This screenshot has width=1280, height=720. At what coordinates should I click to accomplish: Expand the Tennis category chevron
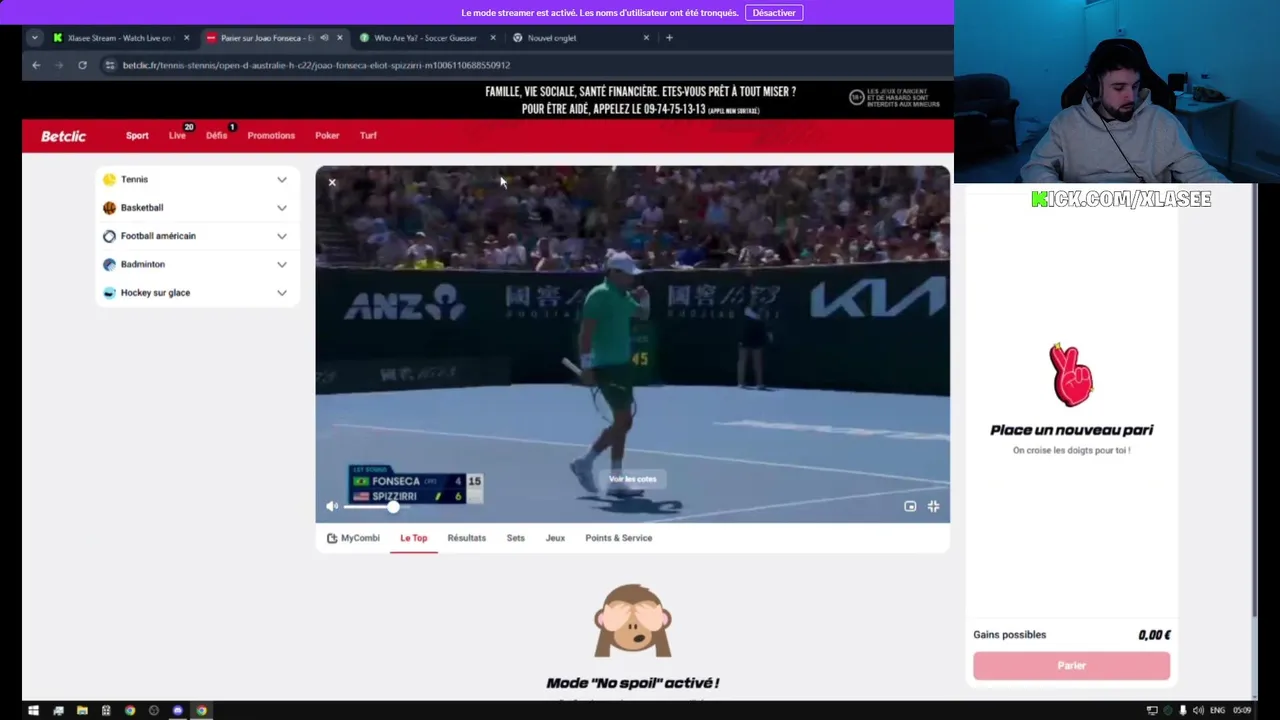pyautogui.click(x=282, y=180)
